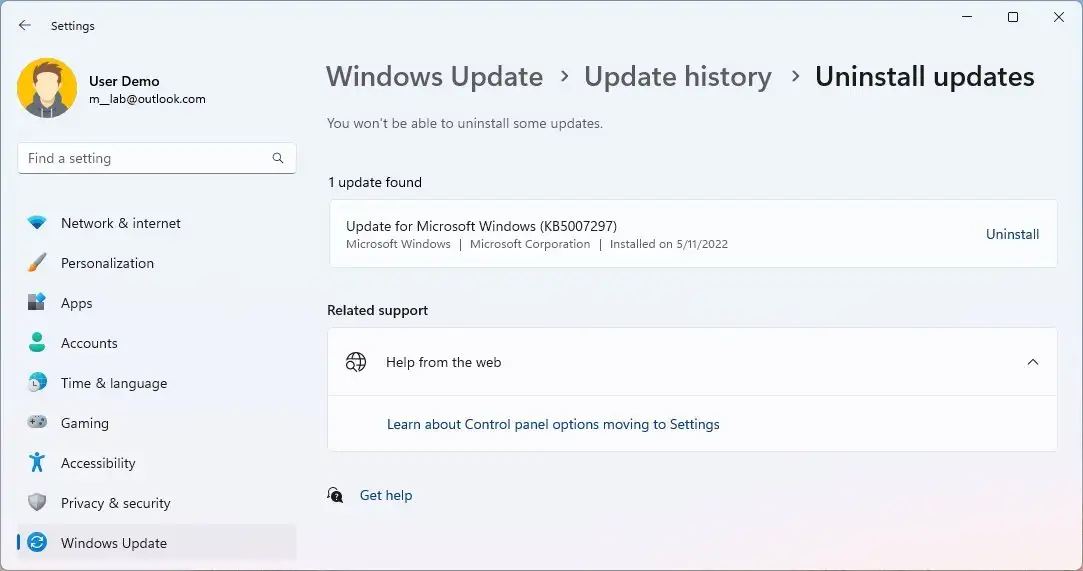Click the Time & language globe clock icon
Image resolution: width=1083 pixels, height=571 pixels.
click(37, 383)
